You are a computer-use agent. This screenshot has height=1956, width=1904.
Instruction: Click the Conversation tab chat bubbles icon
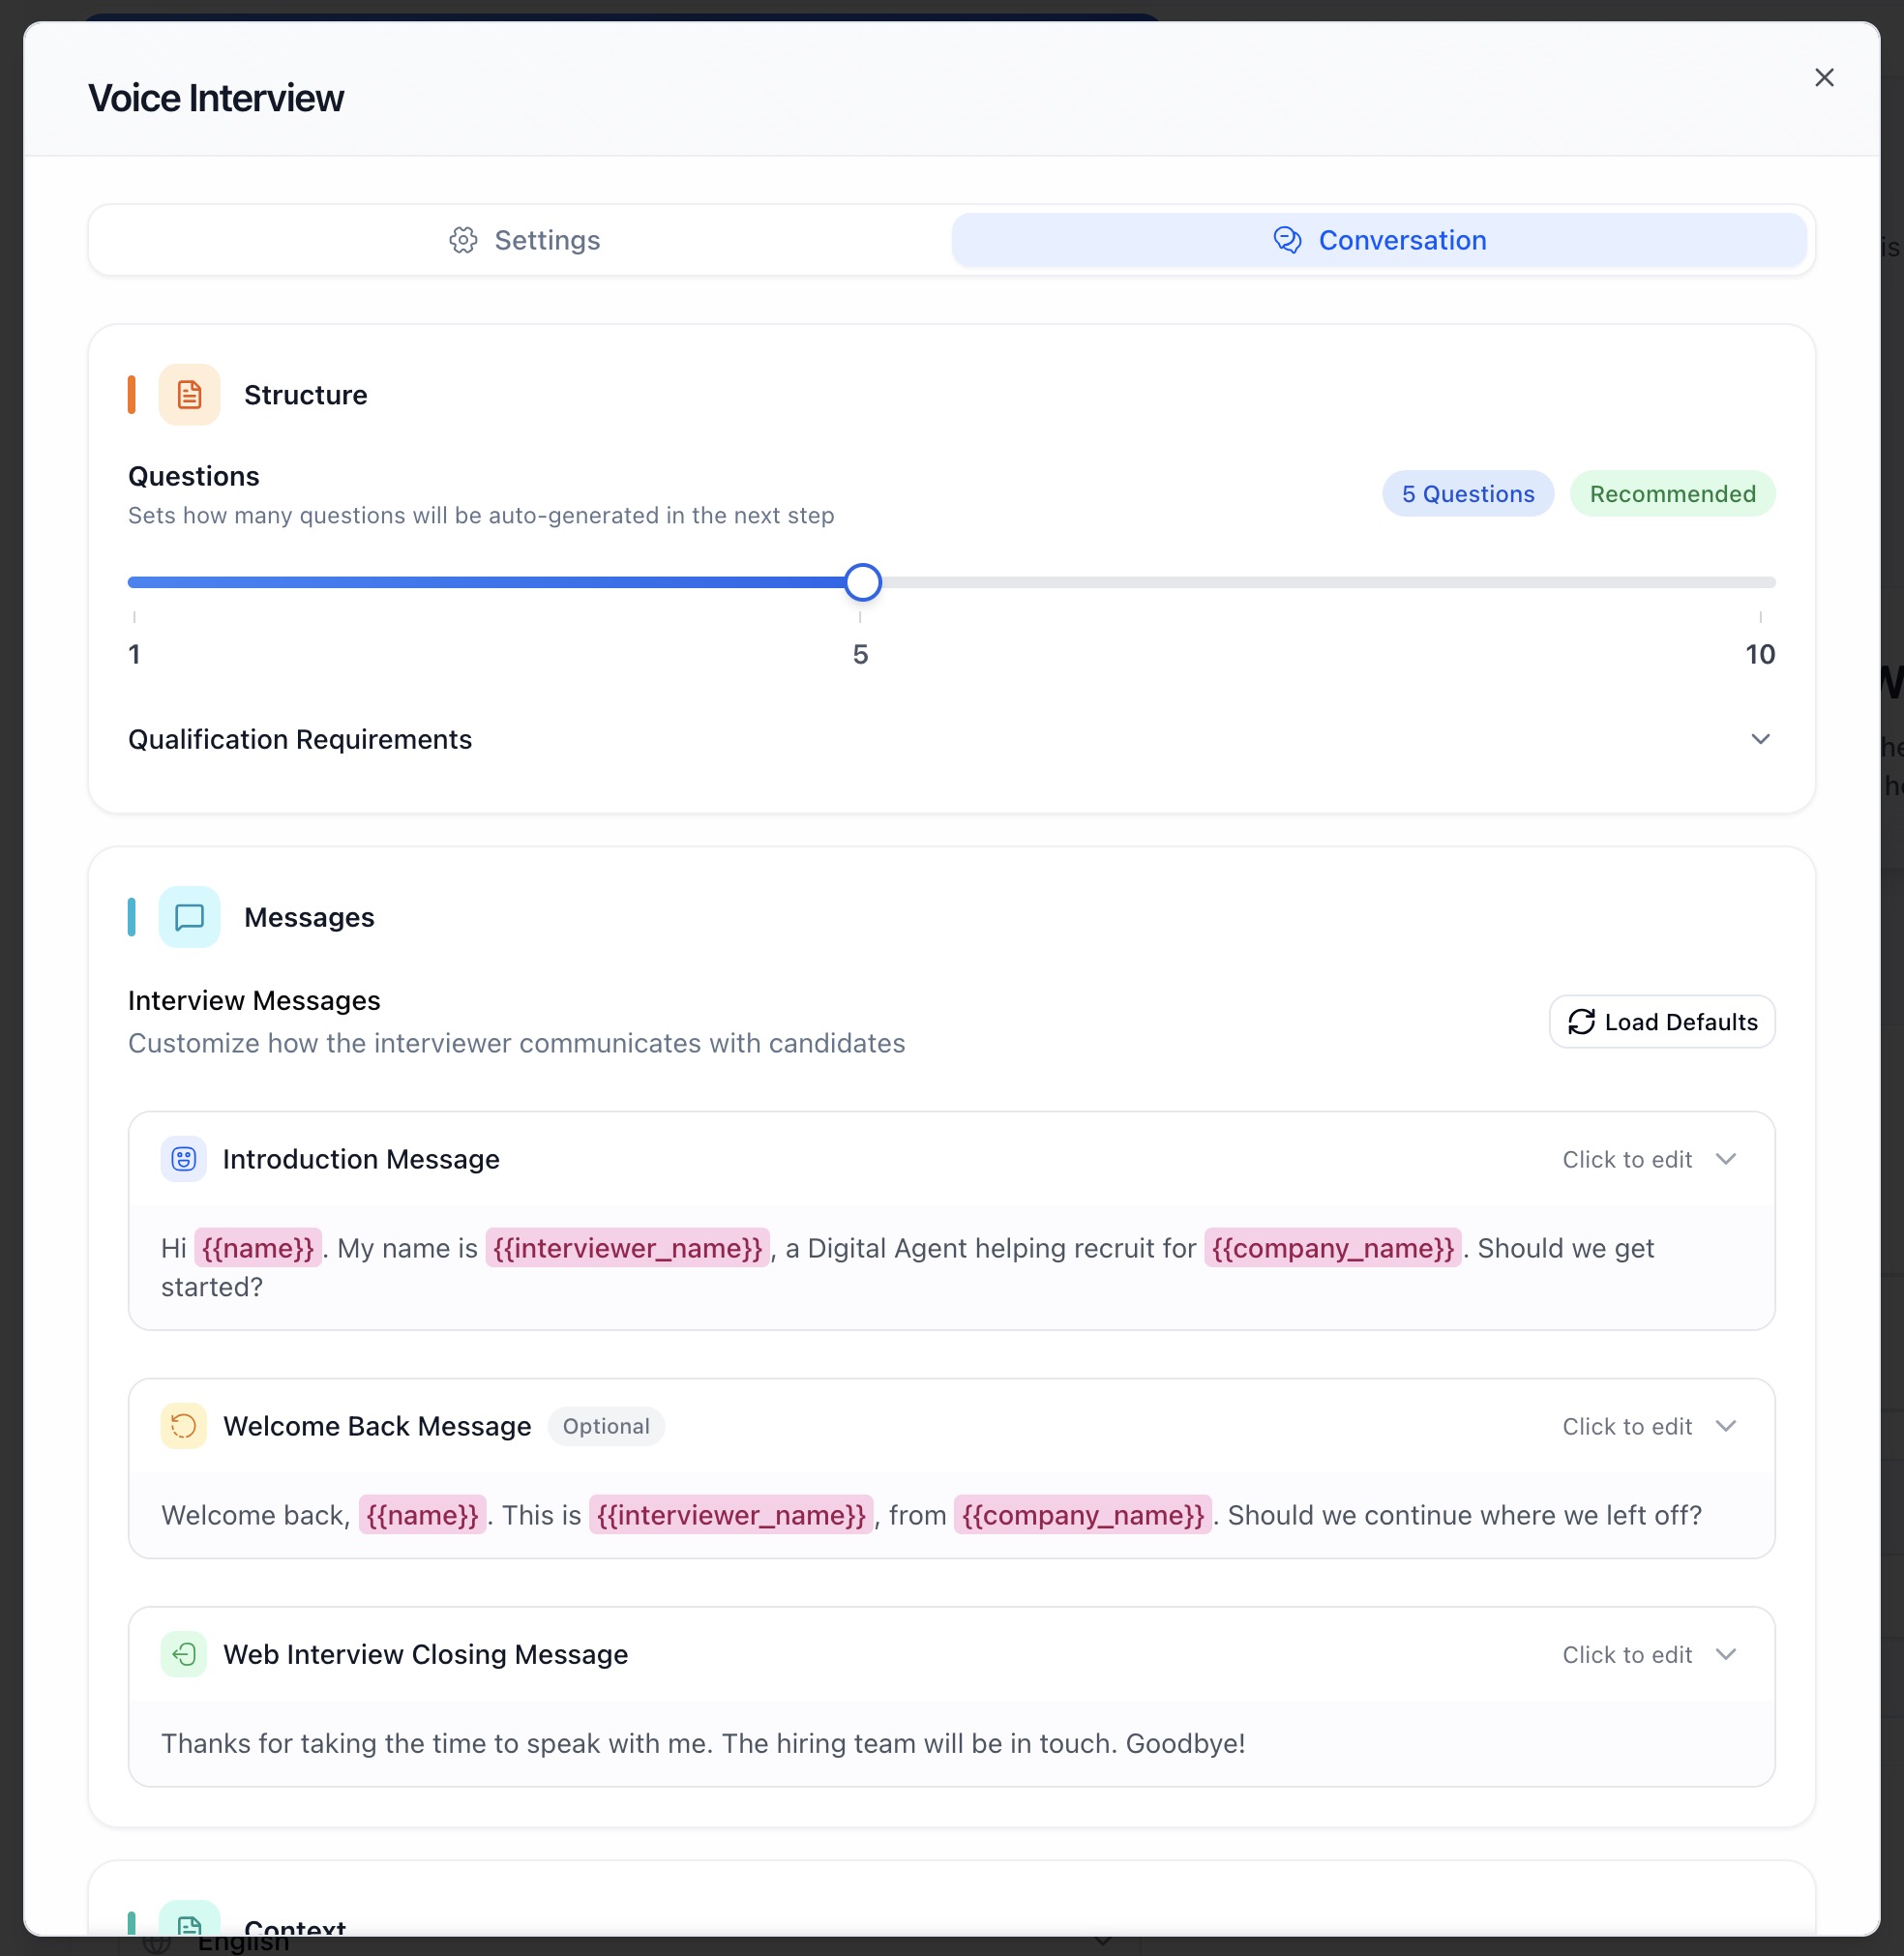(1287, 240)
